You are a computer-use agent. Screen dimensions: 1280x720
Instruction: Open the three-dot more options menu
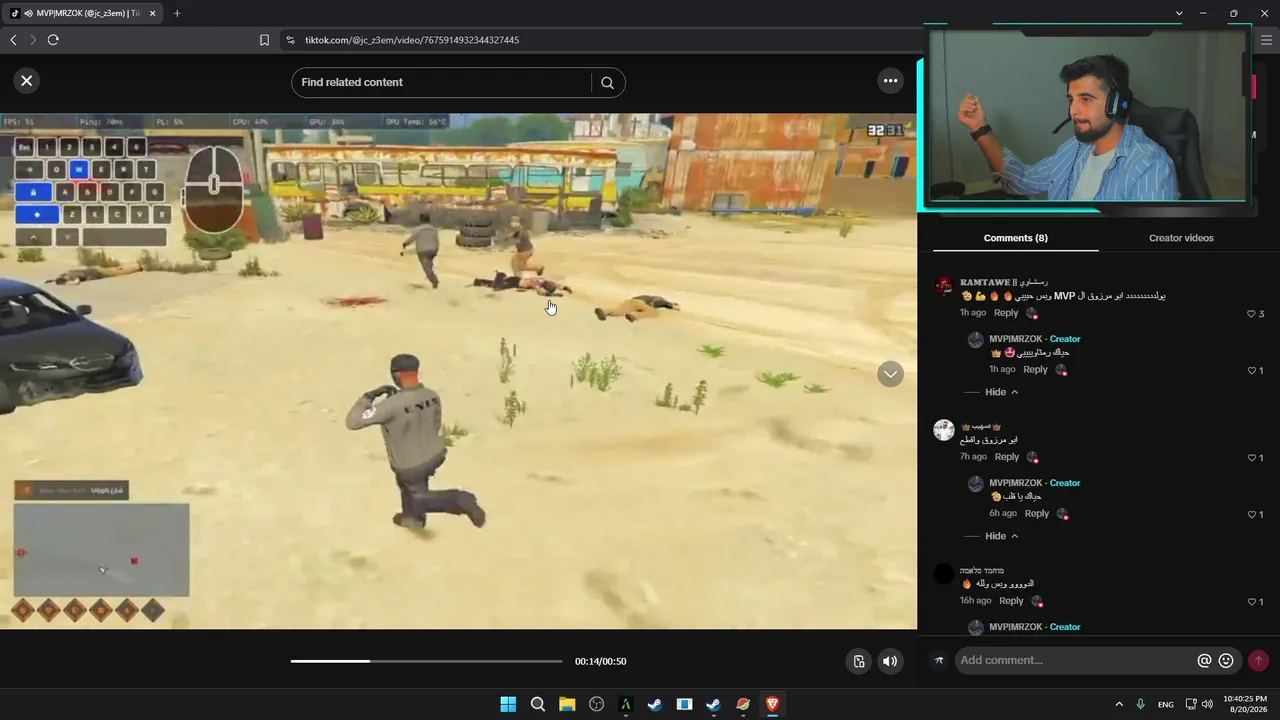(890, 81)
